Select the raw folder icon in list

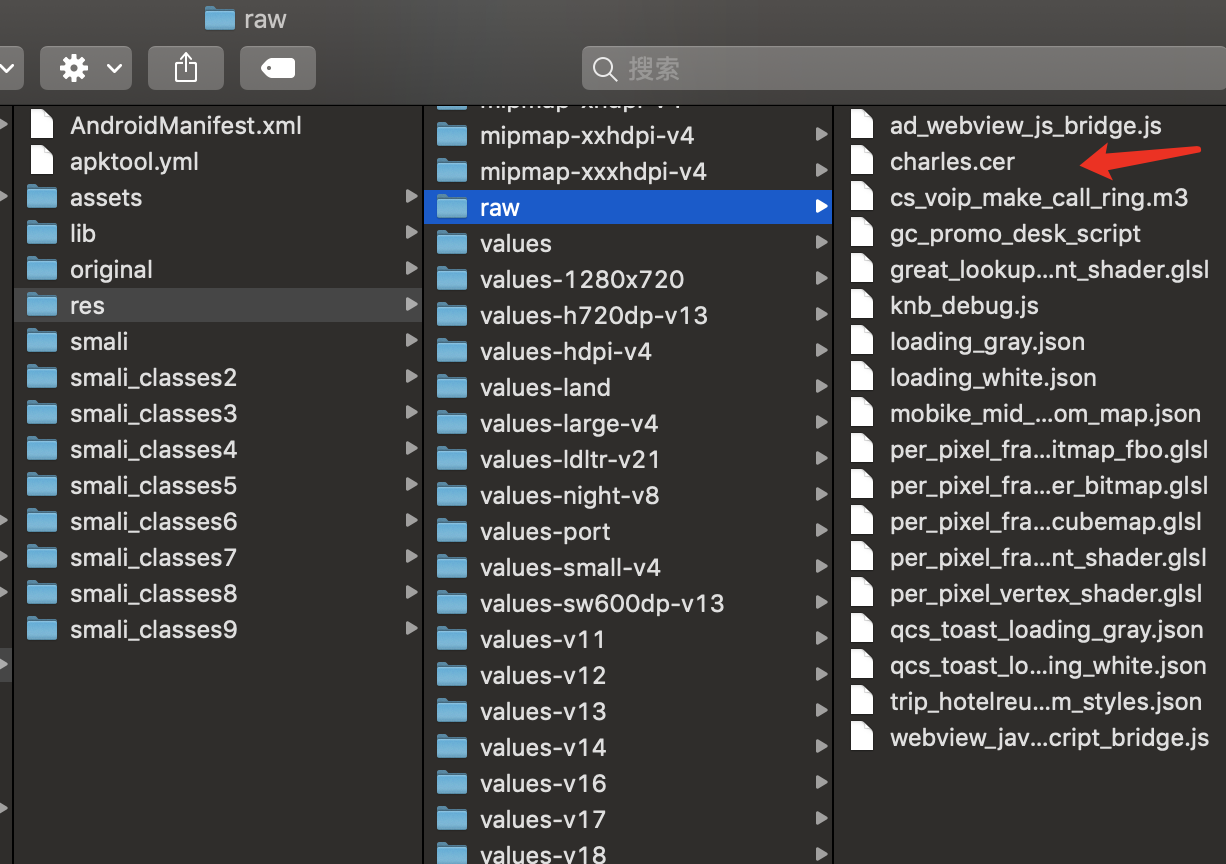(x=452, y=207)
